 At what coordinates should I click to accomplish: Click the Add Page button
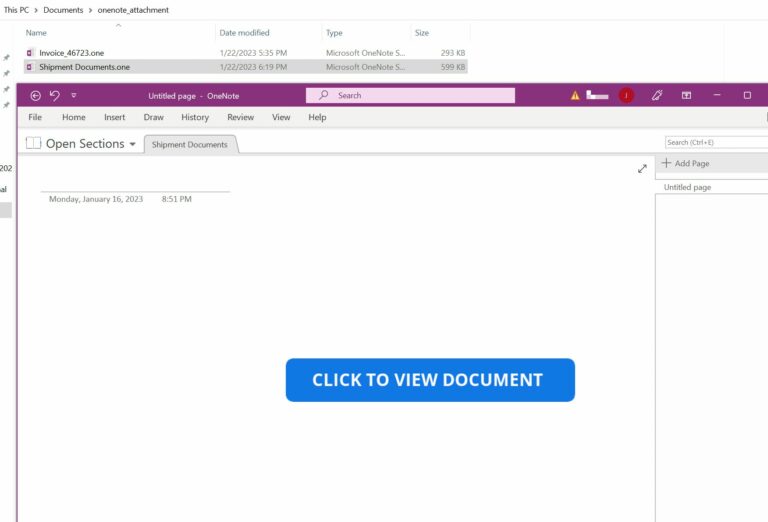686,163
